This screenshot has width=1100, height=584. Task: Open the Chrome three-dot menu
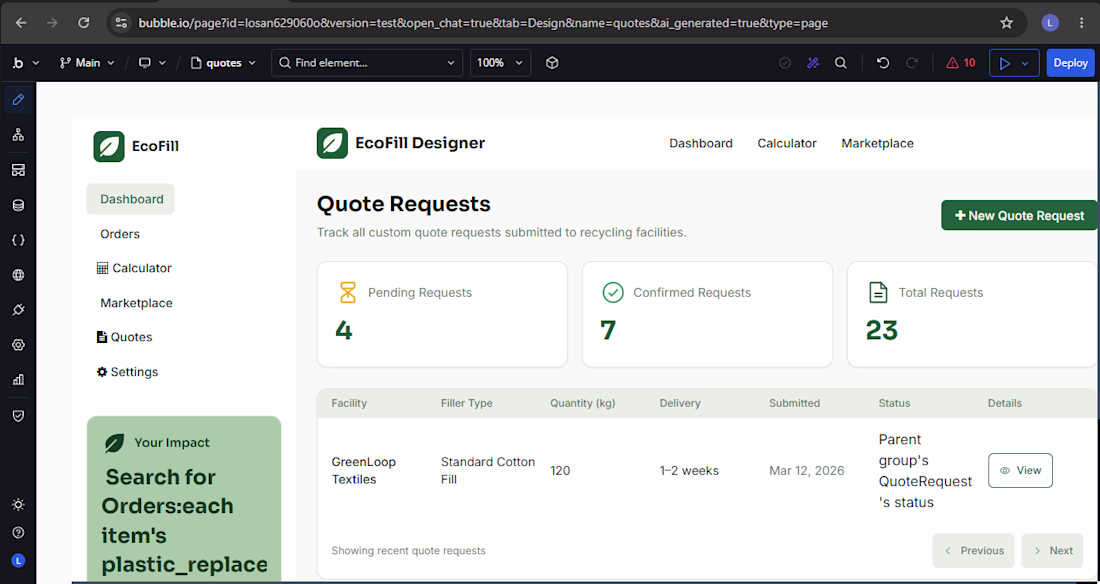coord(1081,22)
